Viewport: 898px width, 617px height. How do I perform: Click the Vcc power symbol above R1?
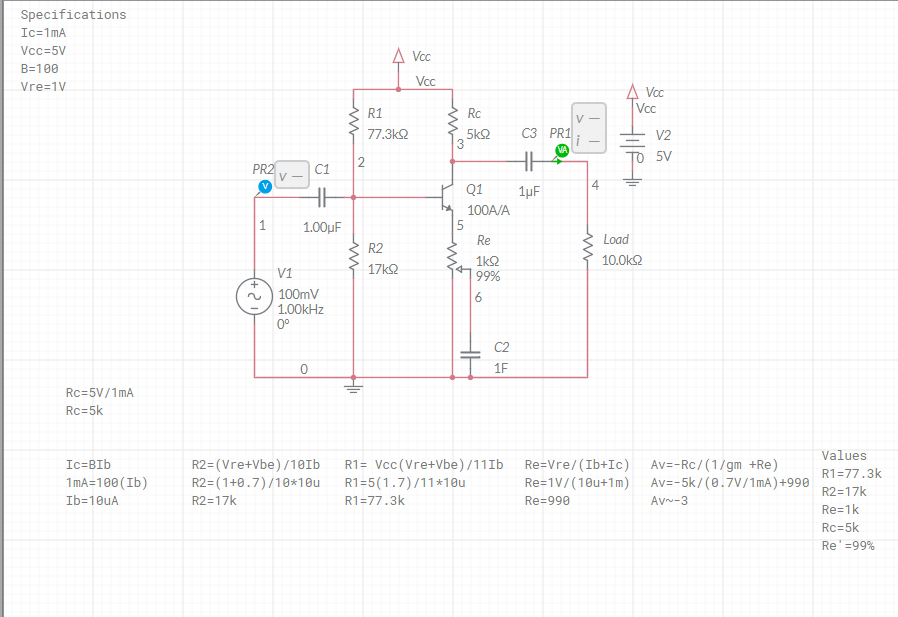coord(397,57)
